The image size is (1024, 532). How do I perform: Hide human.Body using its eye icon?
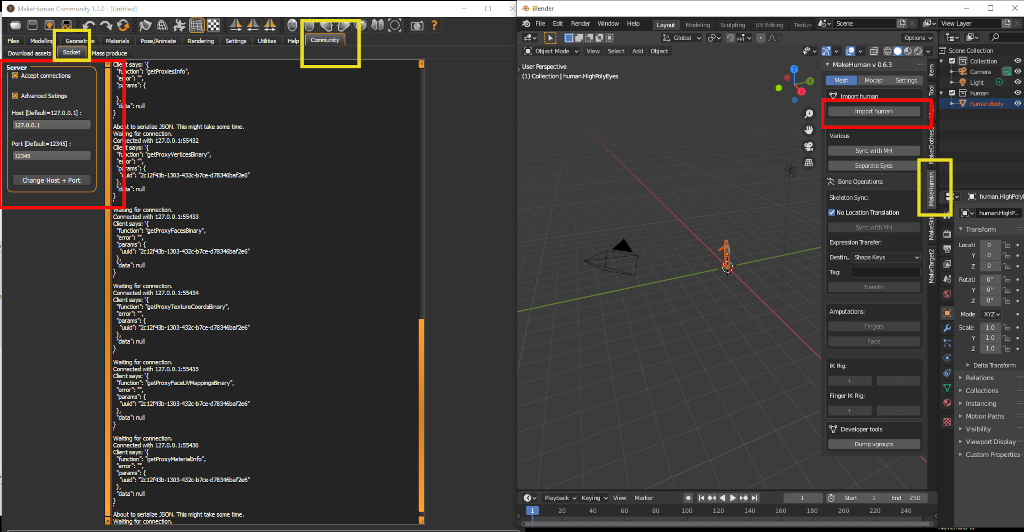click(1017, 103)
